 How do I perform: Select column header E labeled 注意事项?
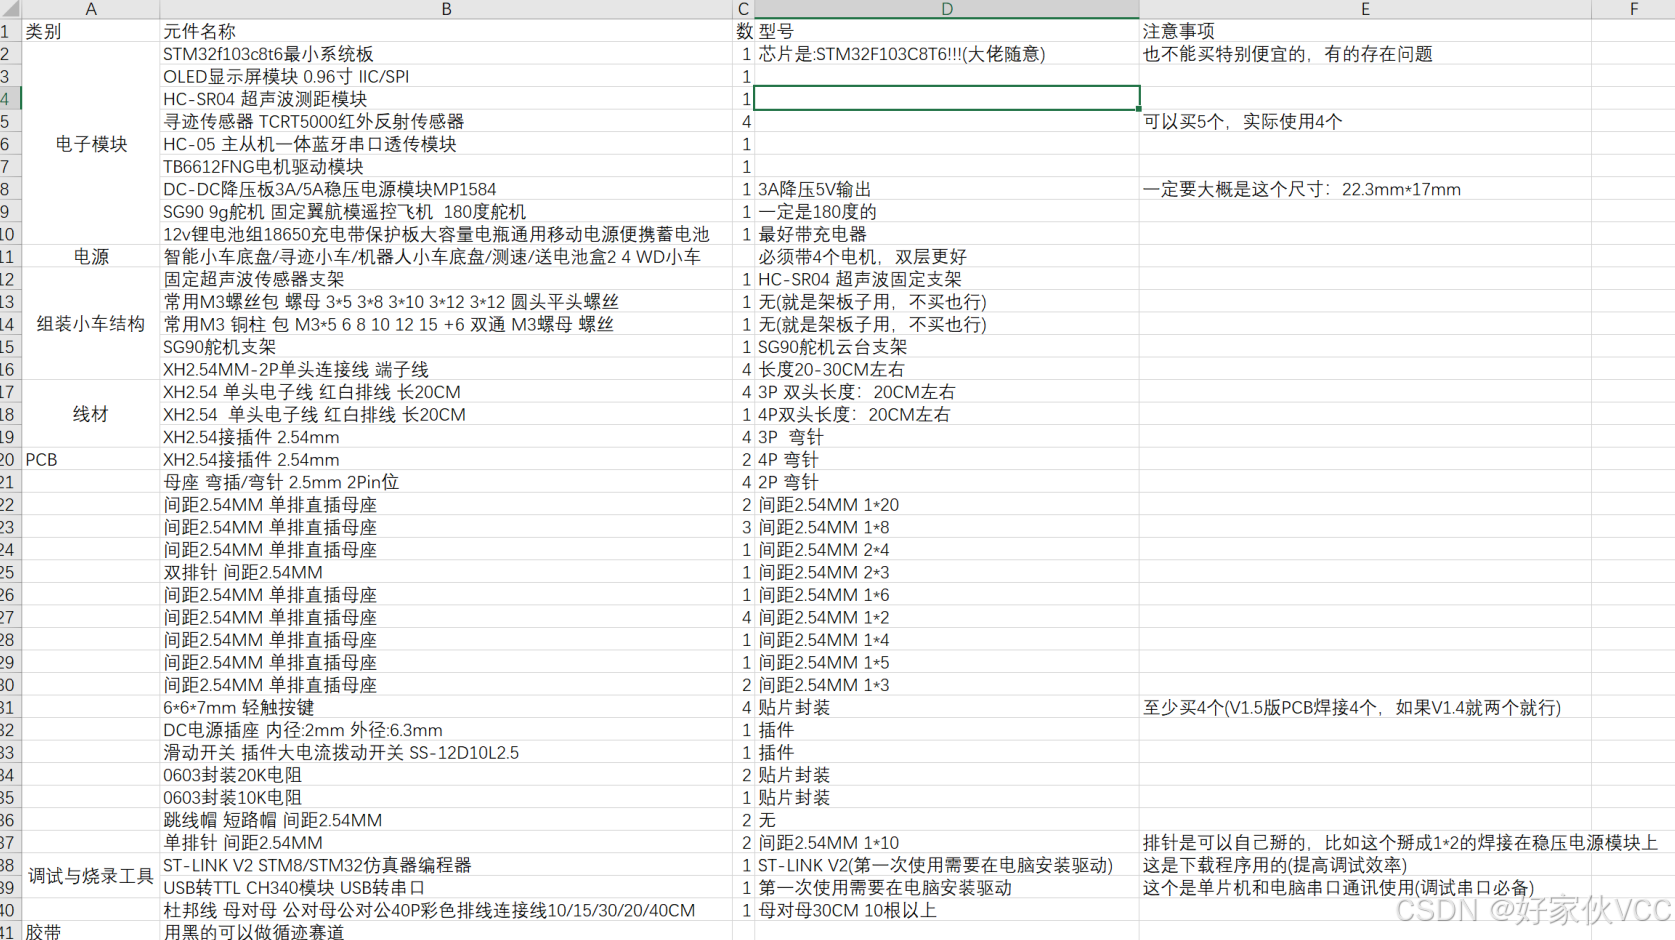pyautogui.click(x=1365, y=9)
